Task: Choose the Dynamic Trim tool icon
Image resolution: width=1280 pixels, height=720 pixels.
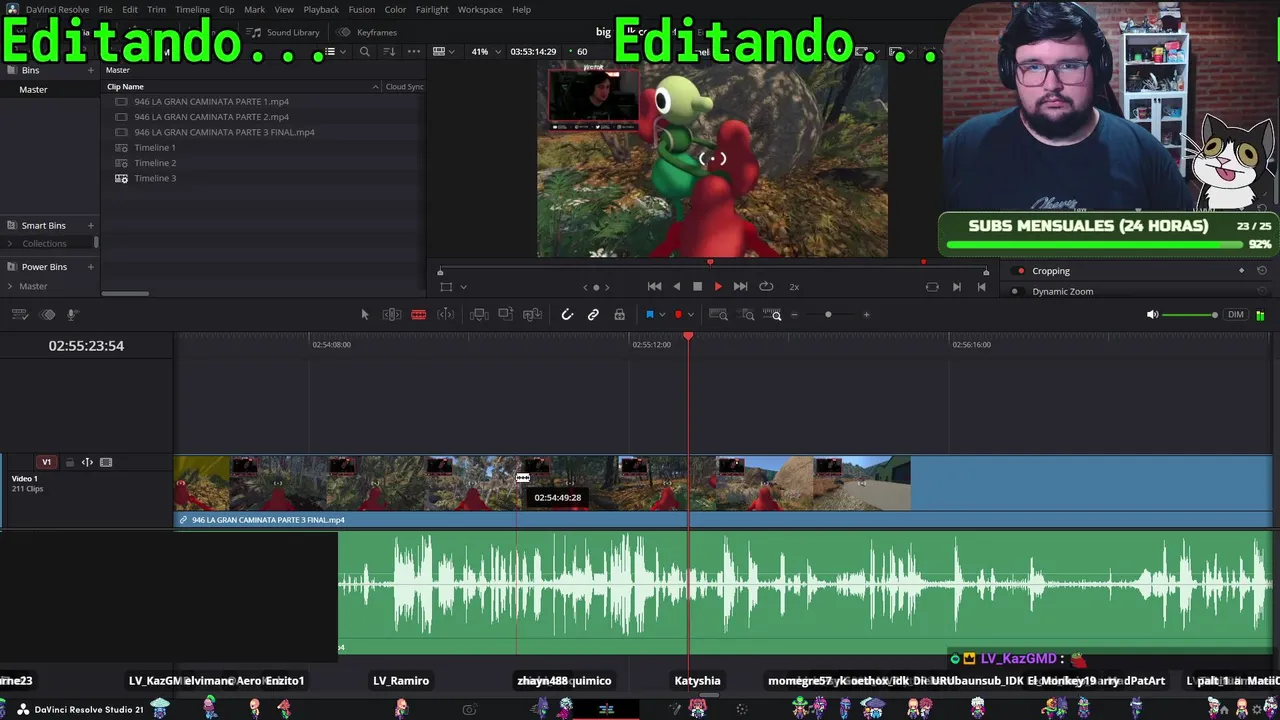Action: (446, 315)
